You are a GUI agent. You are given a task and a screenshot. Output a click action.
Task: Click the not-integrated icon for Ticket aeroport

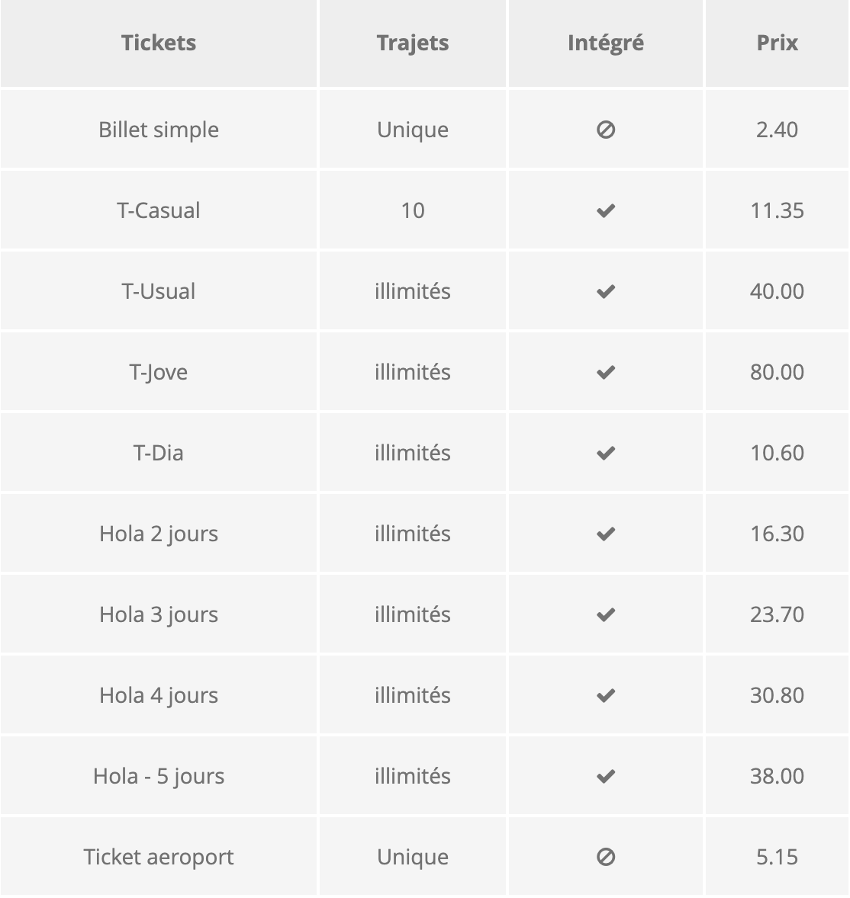pyautogui.click(x=605, y=857)
